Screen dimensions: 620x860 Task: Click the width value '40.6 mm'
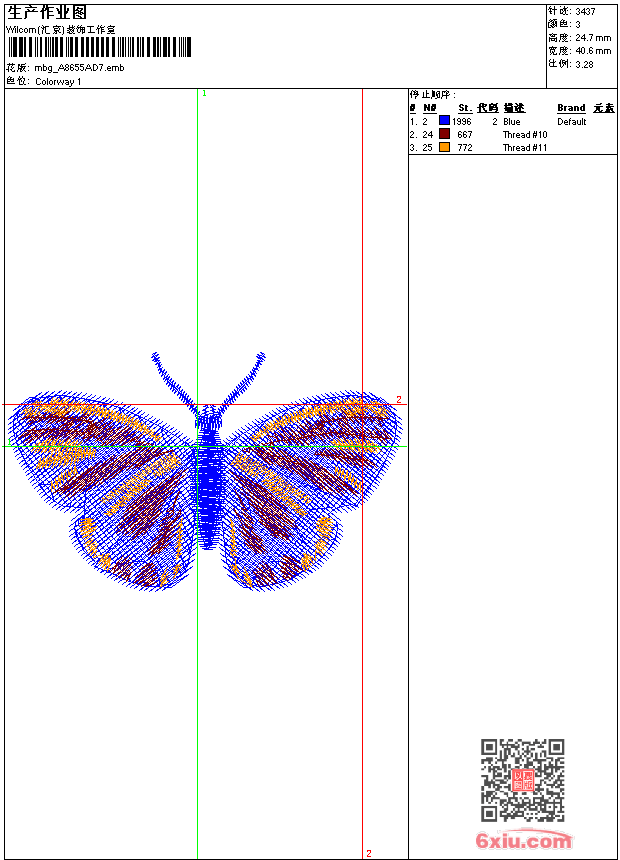click(593, 51)
